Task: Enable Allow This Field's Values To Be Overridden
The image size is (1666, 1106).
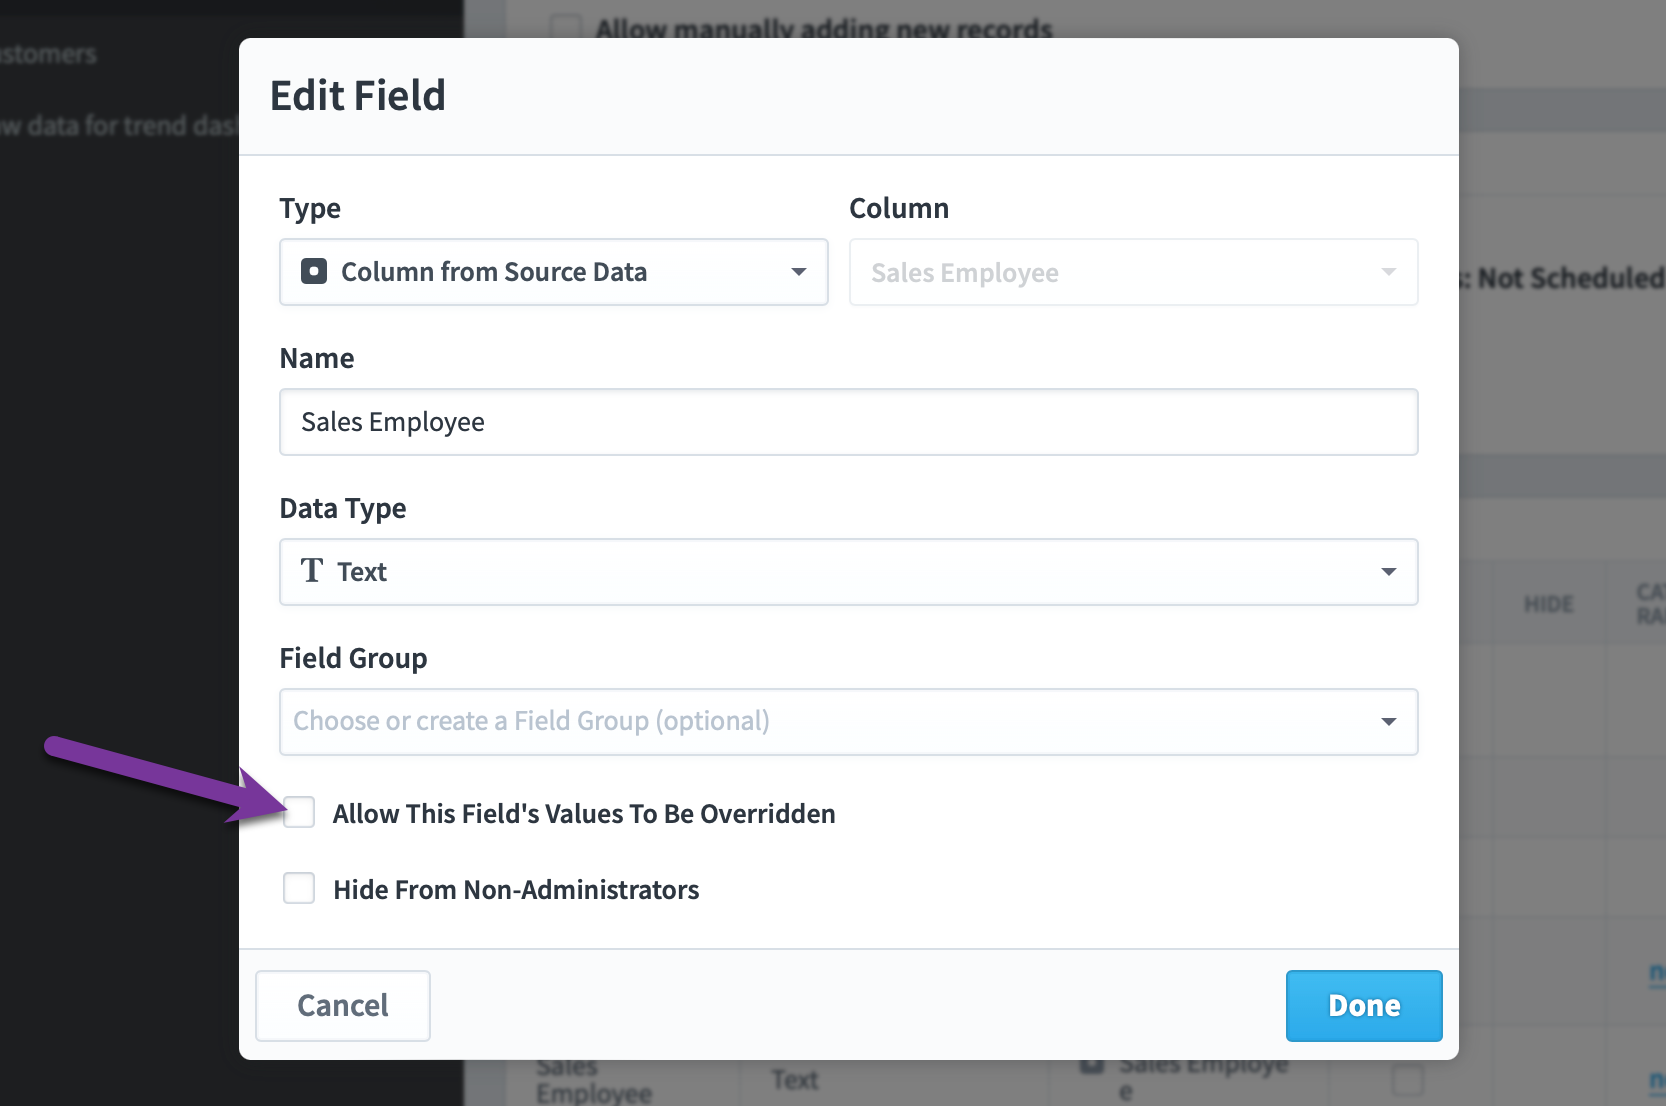Action: coord(299,812)
